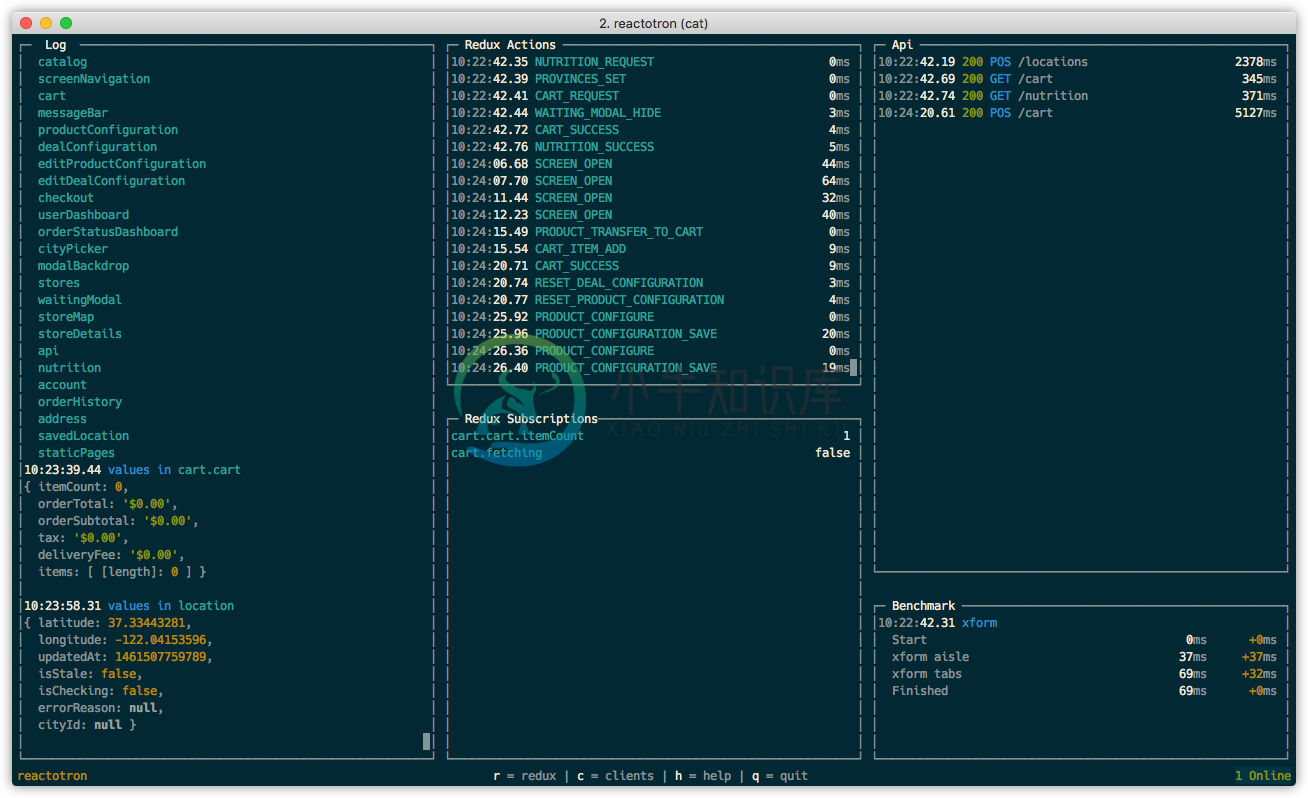Click SCREEN_OPEN action at 10:24:12.23
The height and width of the screenshot is (798, 1308).
pos(650,215)
